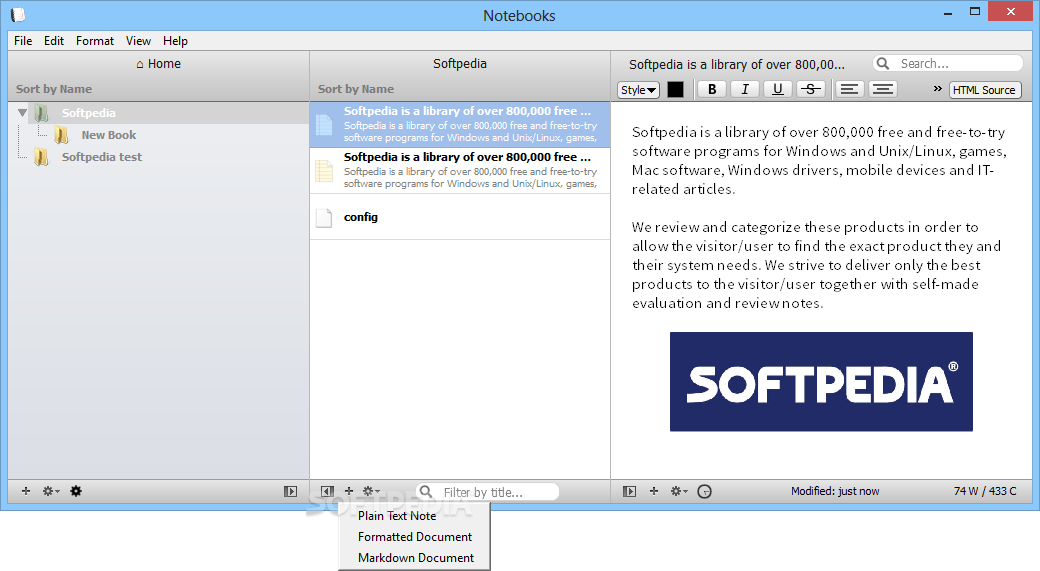This screenshot has height=571, width=1040.
Task: Center align text
Action: pos(882,90)
